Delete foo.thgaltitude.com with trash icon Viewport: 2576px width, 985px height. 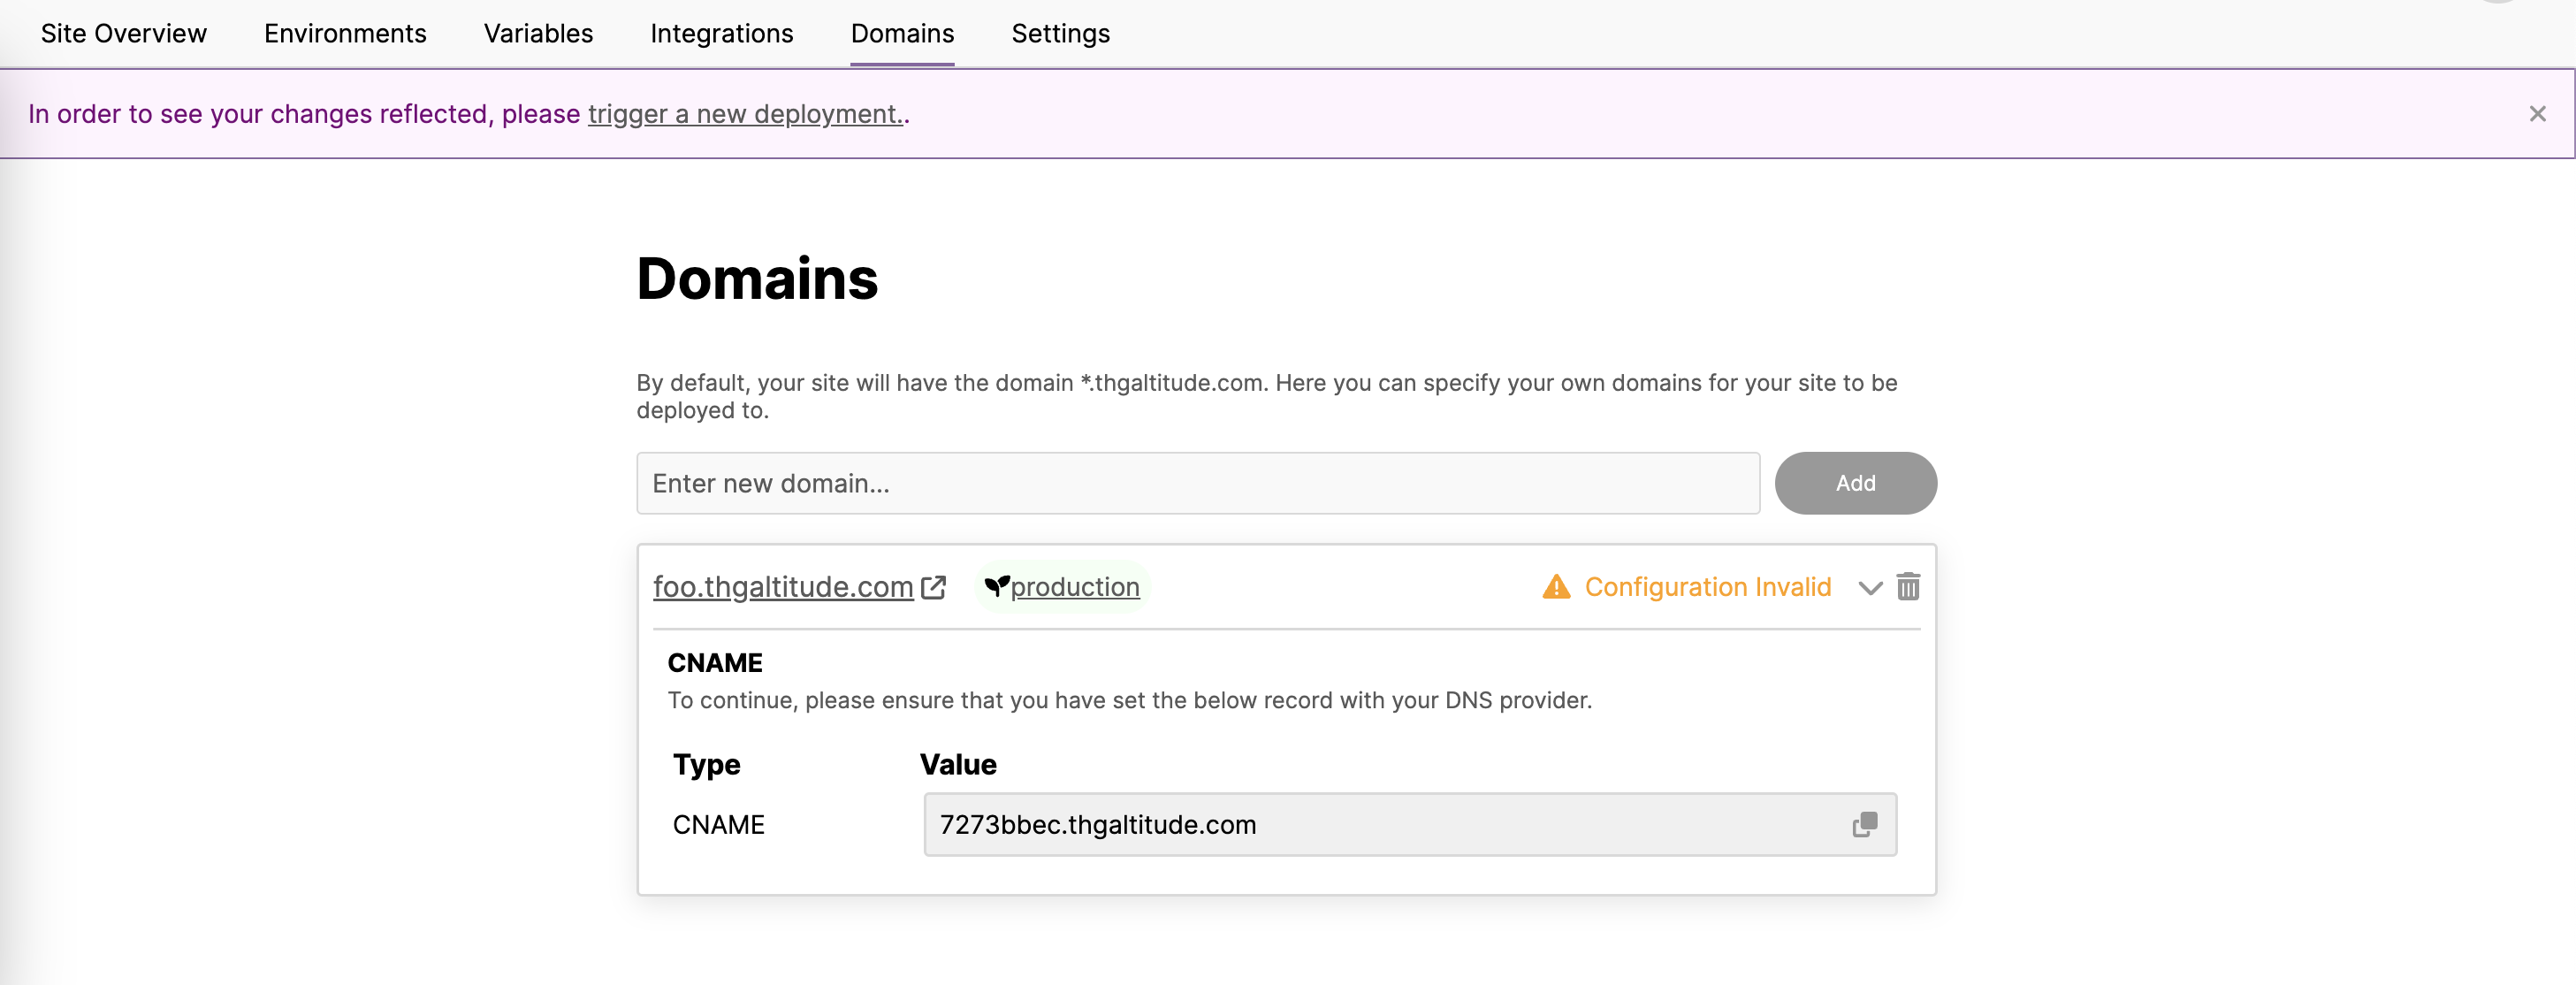[1908, 586]
